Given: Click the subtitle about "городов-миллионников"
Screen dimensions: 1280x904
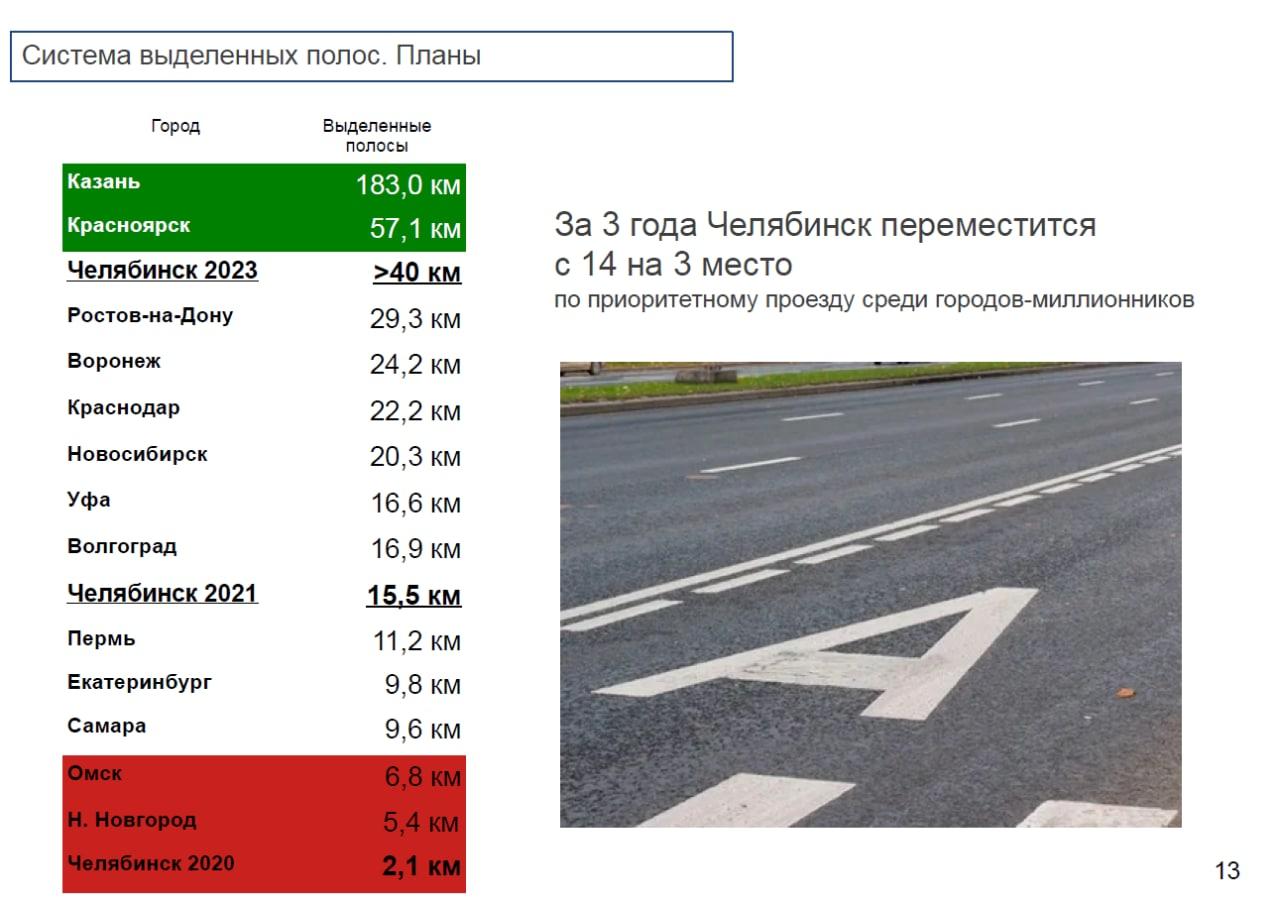Looking at the screenshot, I should click(x=874, y=300).
